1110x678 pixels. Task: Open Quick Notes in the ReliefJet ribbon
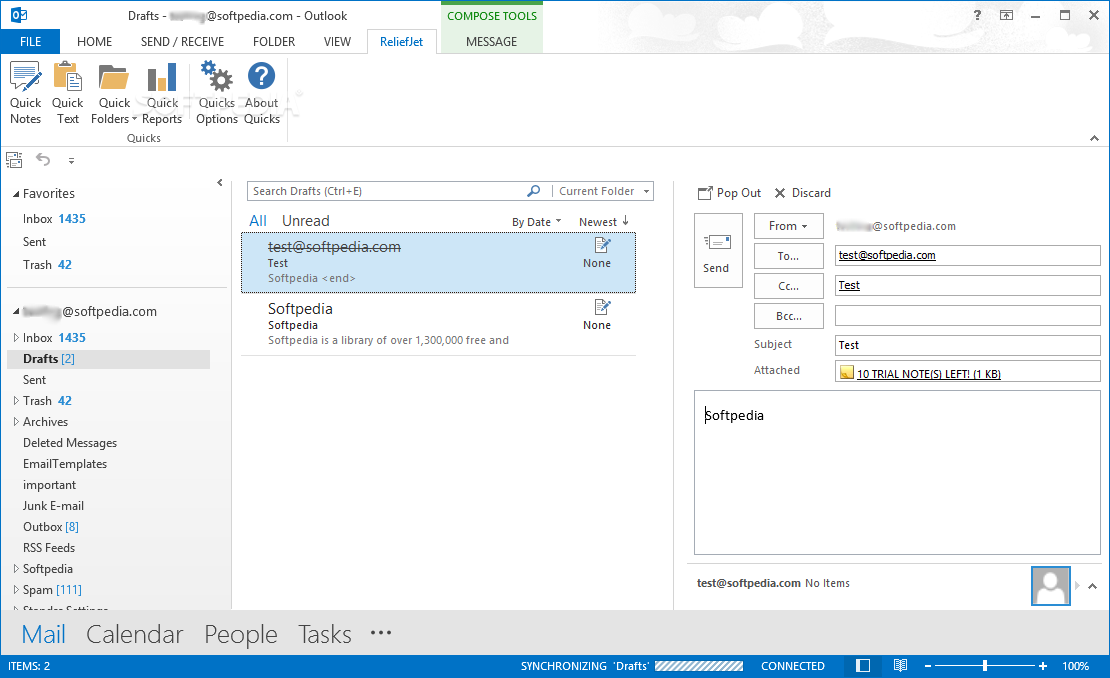(25, 93)
